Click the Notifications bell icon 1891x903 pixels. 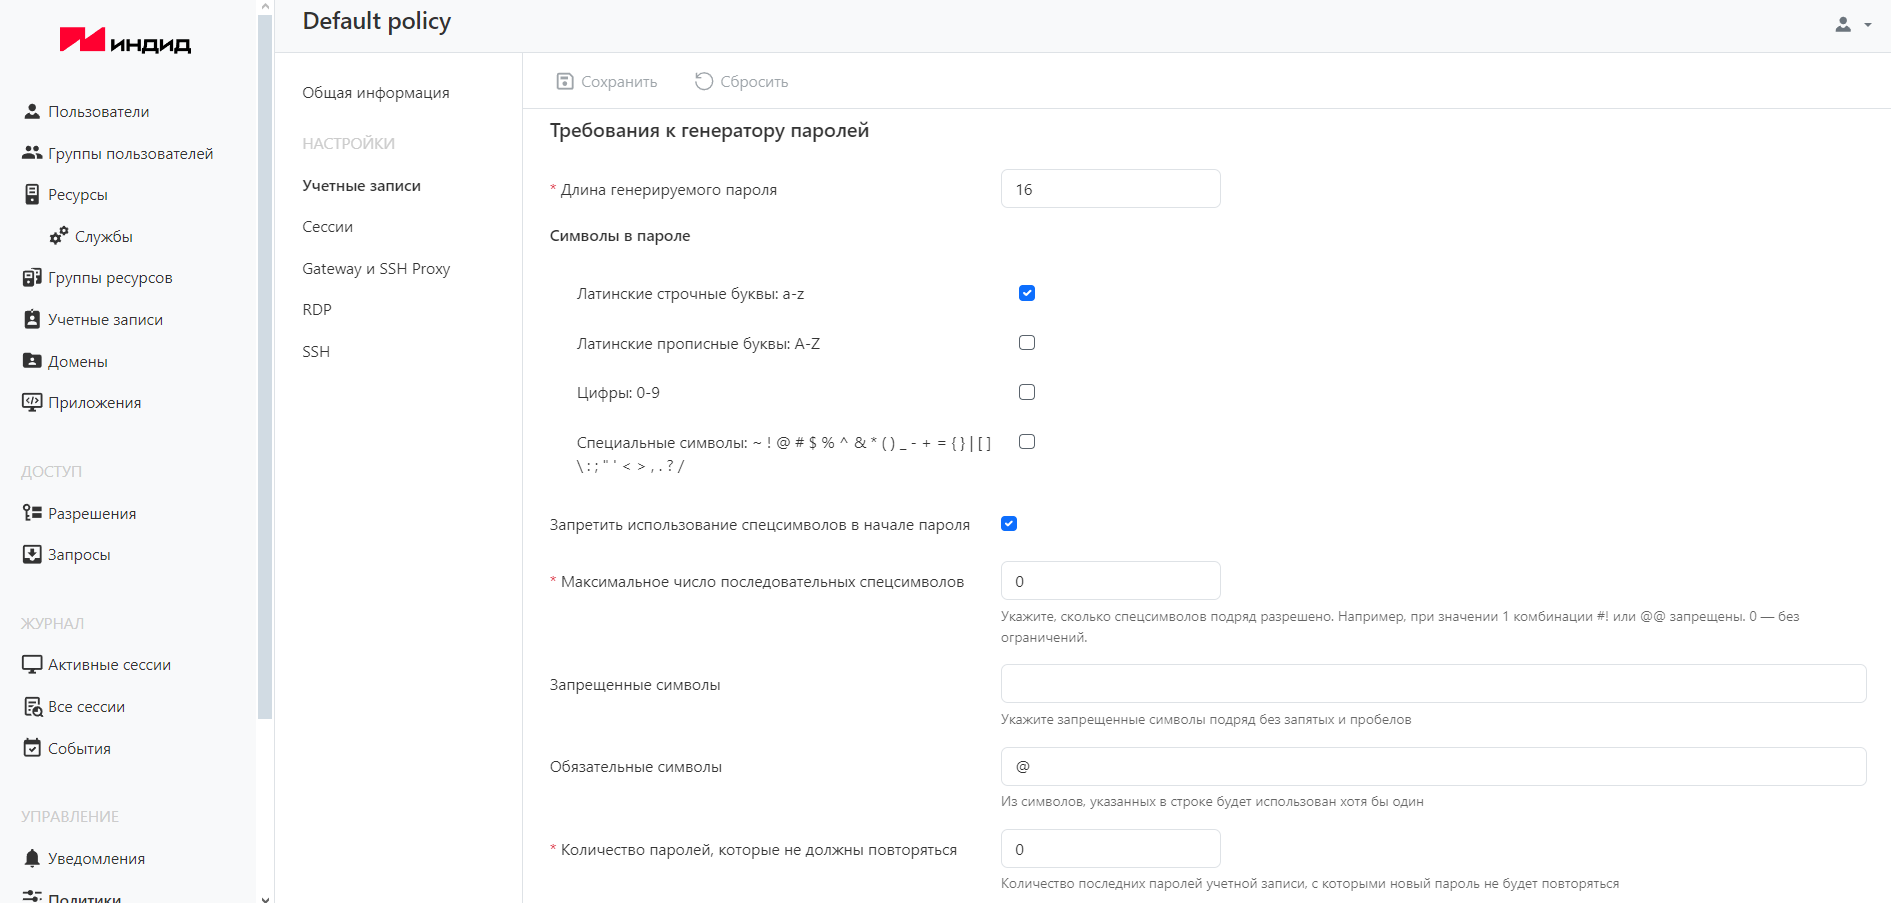pyautogui.click(x=32, y=858)
